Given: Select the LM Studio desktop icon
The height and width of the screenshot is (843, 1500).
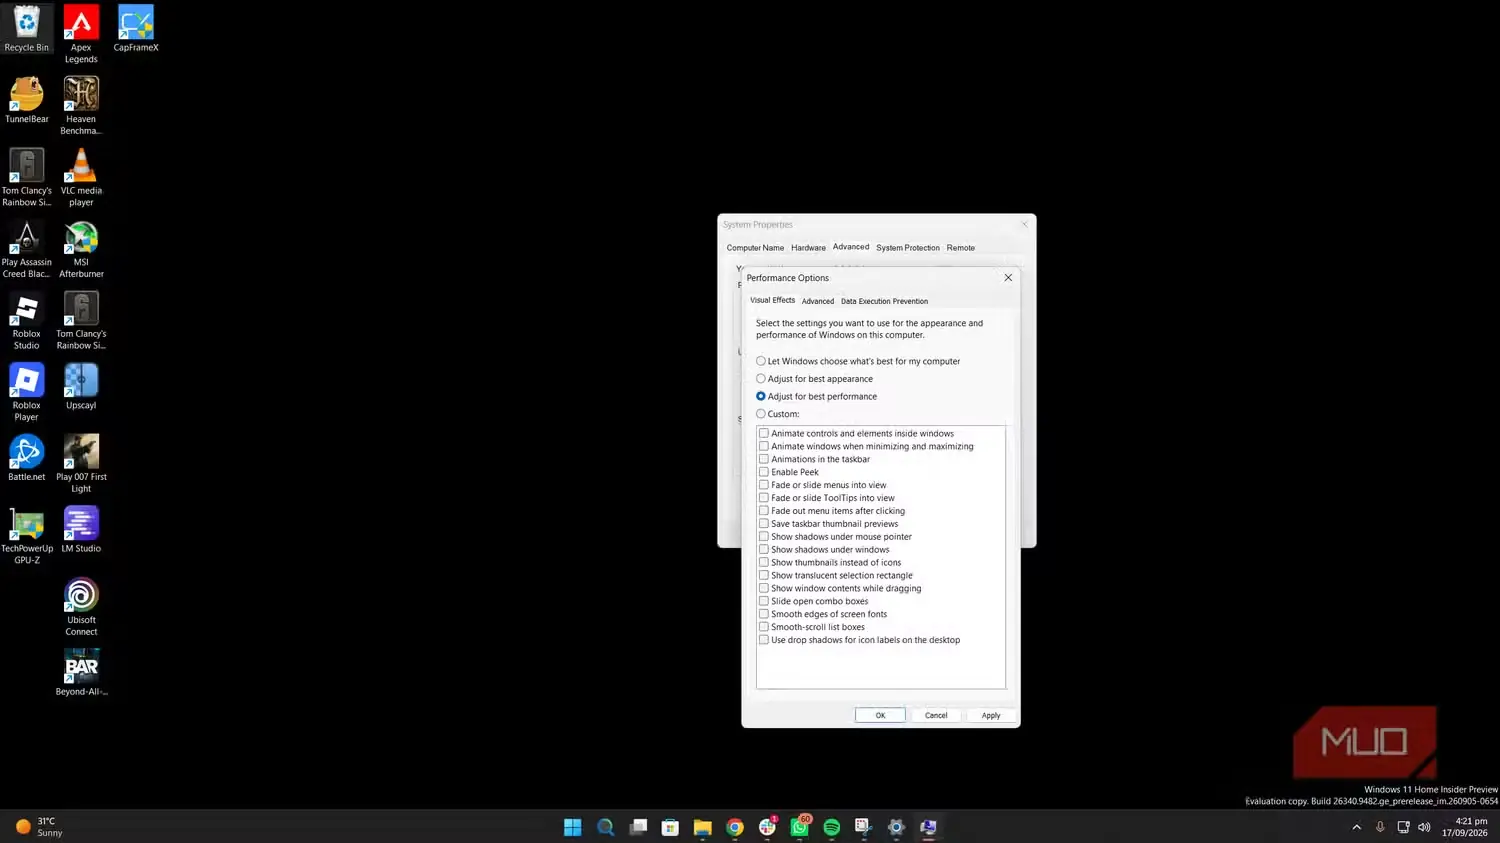Looking at the screenshot, I should click(x=81, y=530).
